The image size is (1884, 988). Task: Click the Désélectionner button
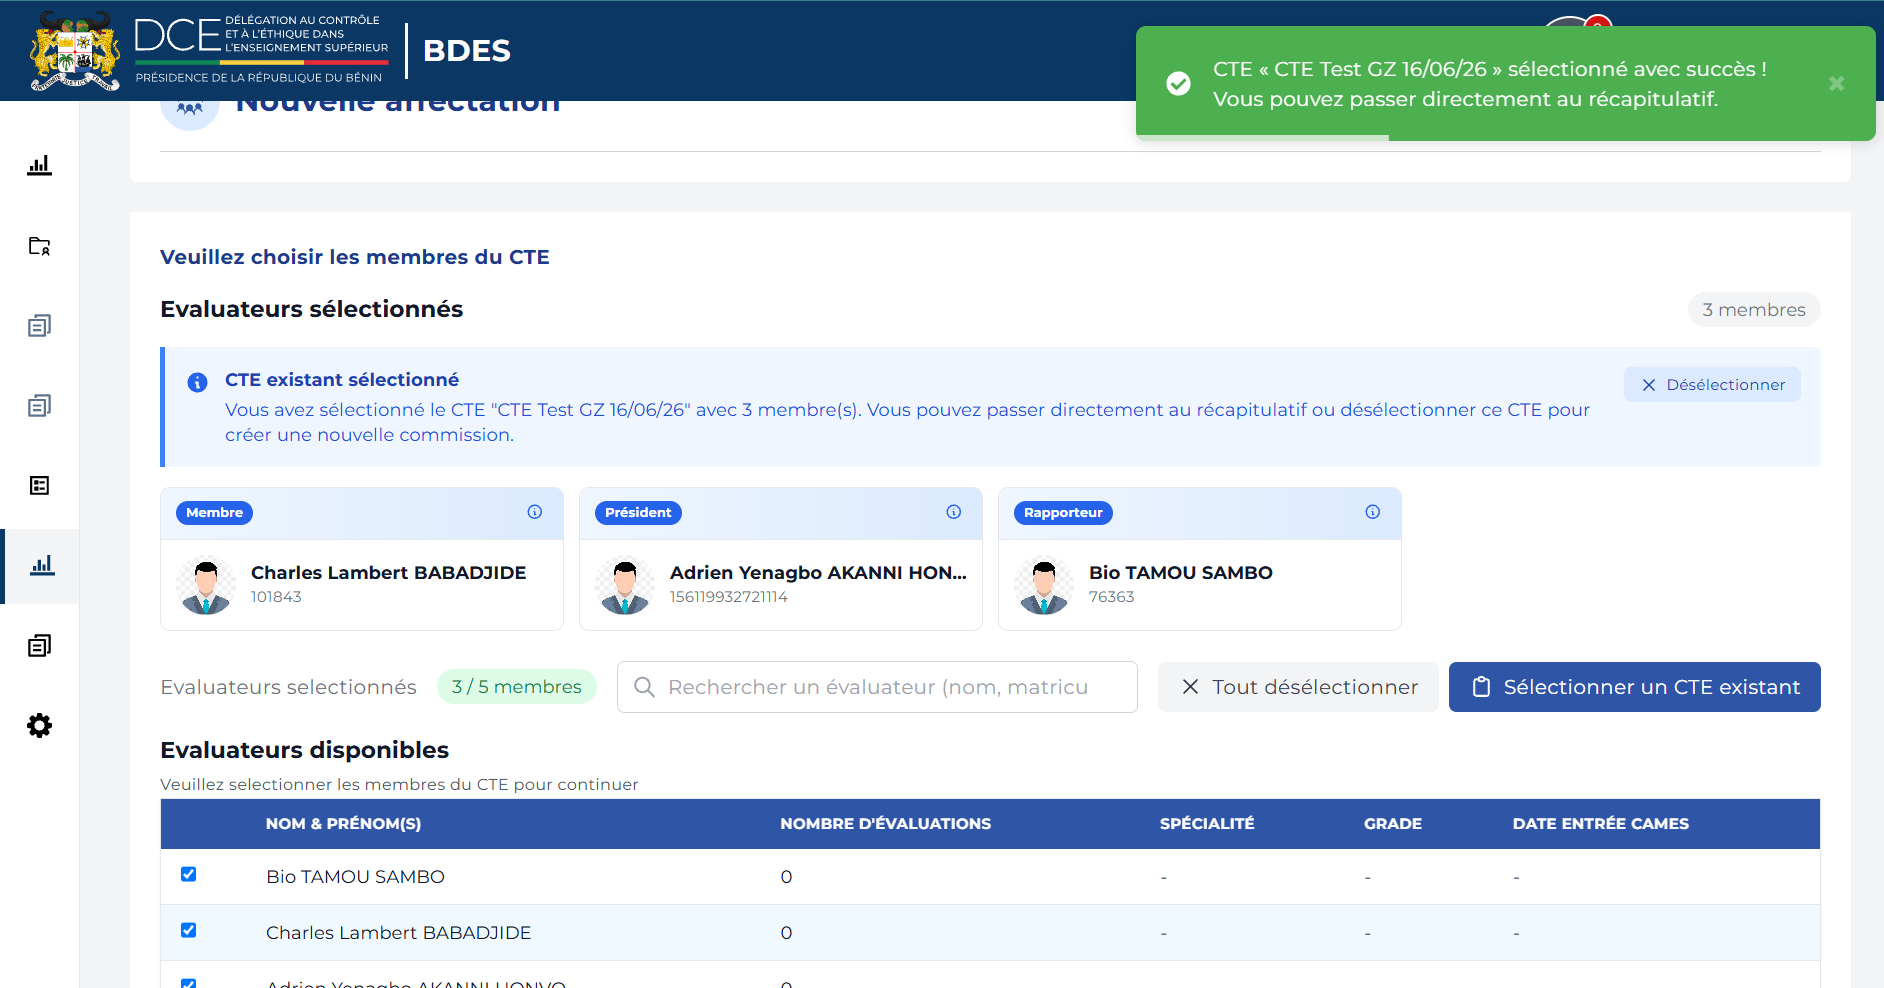(1712, 385)
